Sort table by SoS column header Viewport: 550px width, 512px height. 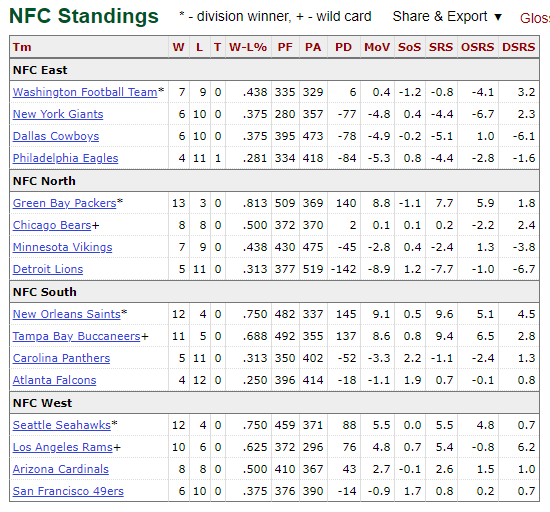[x=409, y=47]
